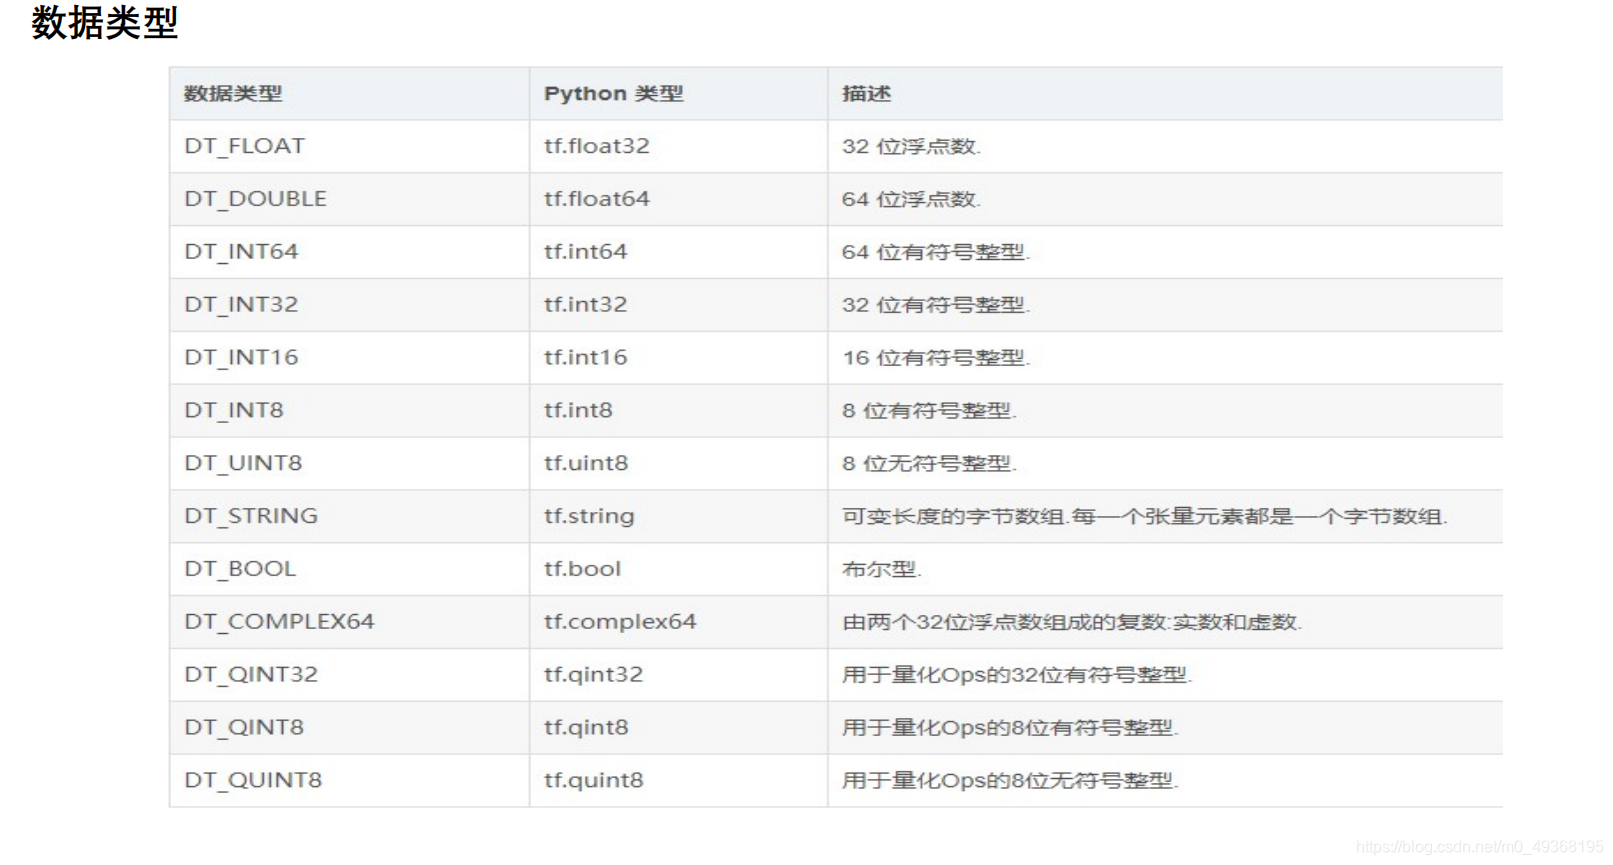Click the 32 位有符号整型 description
This screenshot has height=865, width=1613.
tap(936, 305)
